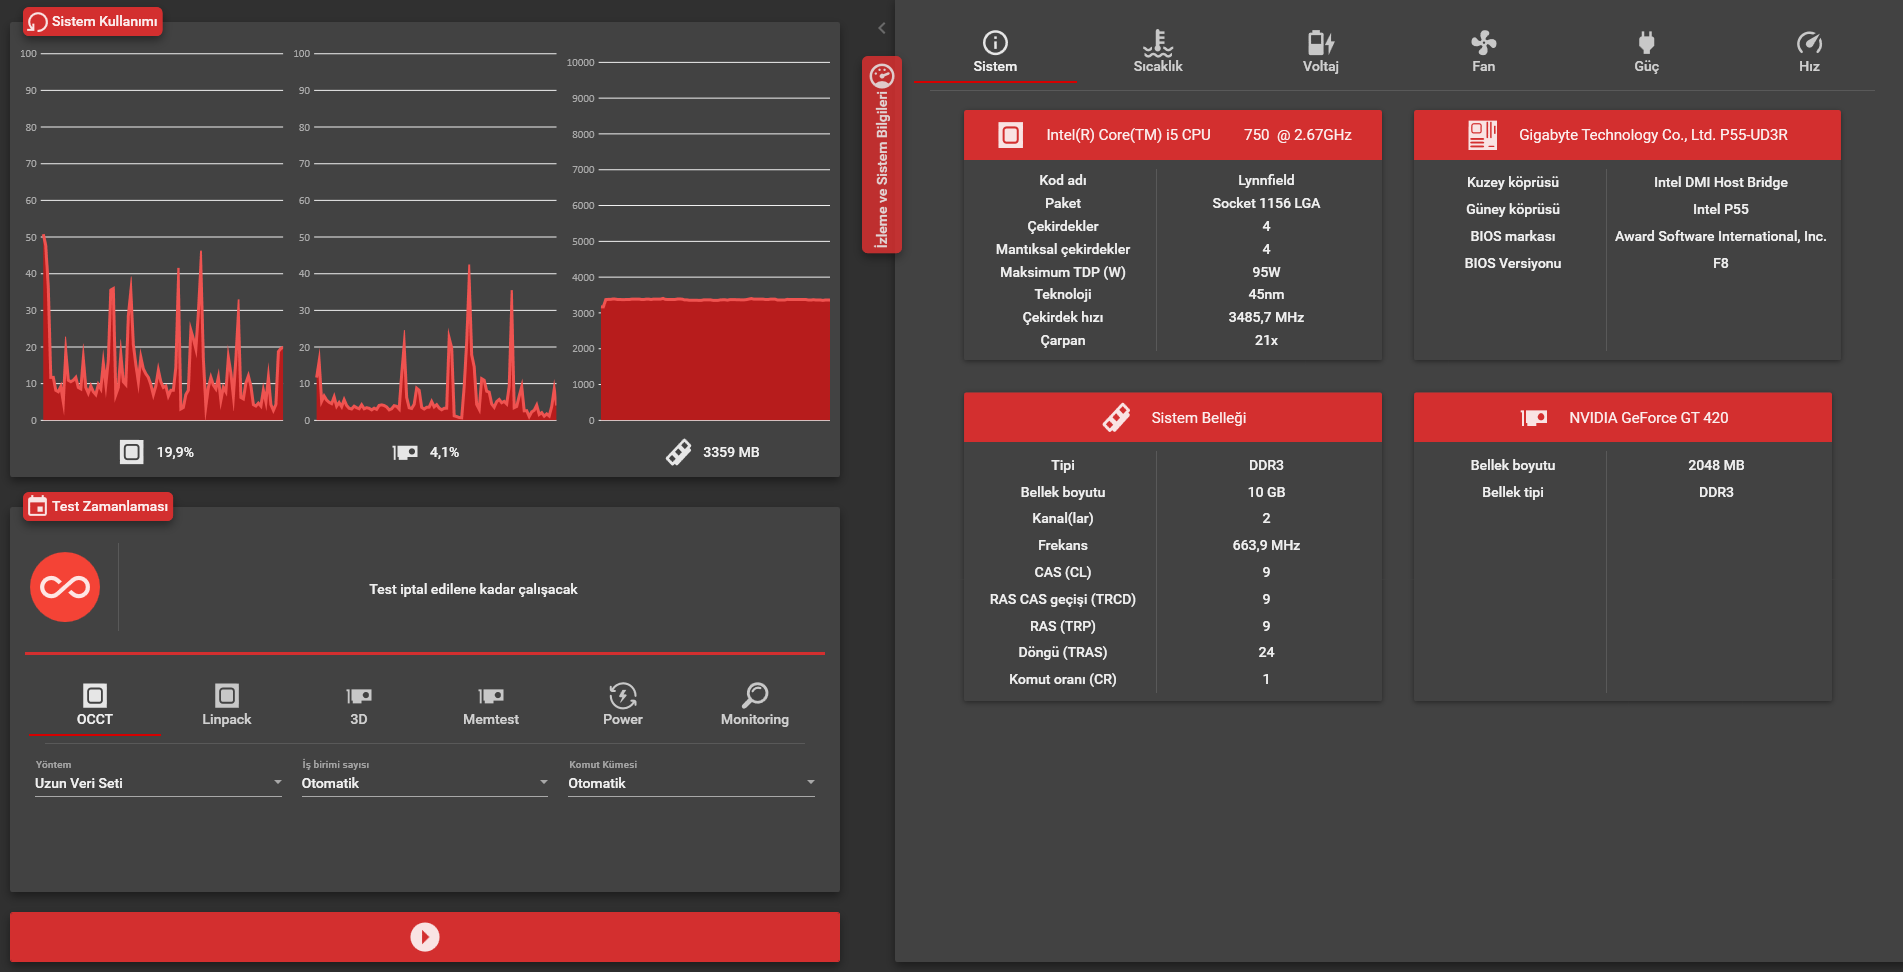Select the Linpack test tab
The width and height of the screenshot is (1903, 972).
[x=227, y=705]
